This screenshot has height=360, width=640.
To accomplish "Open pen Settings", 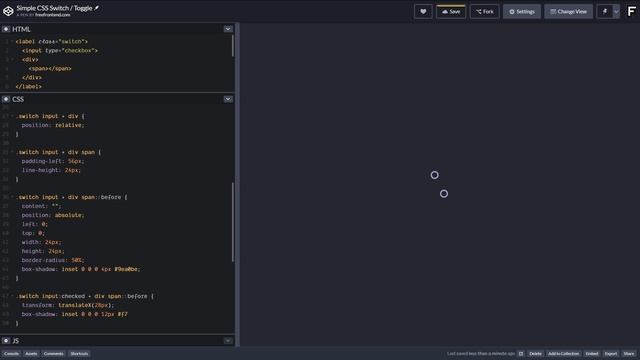I will click(522, 11).
